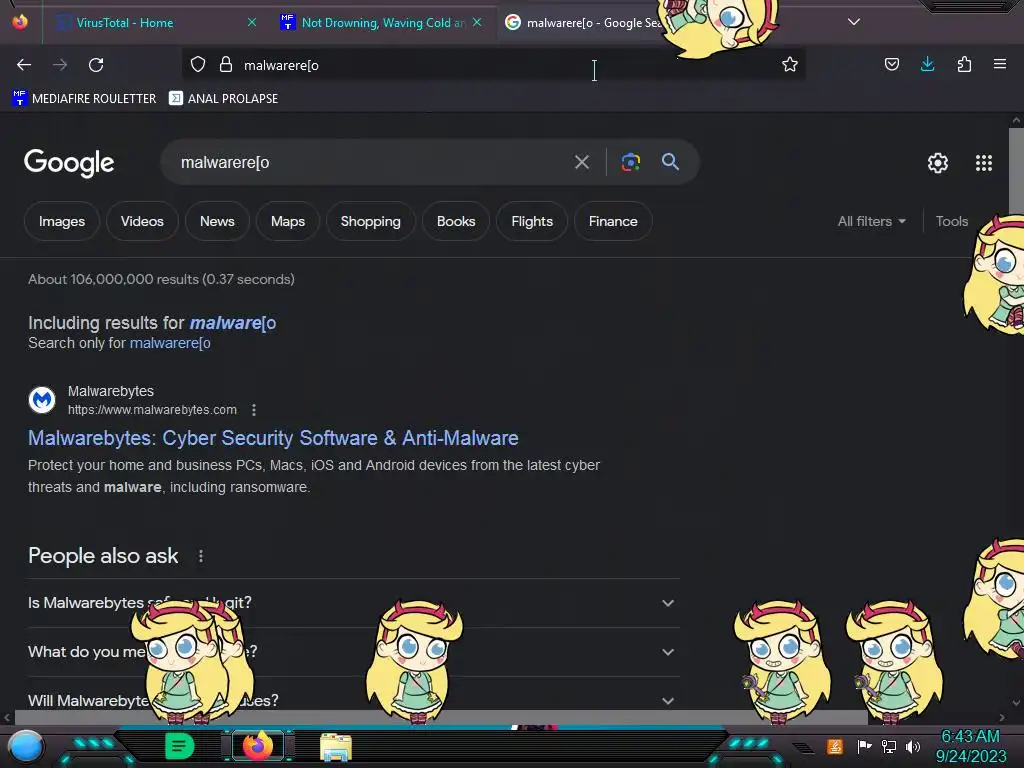
Task: Click the www.malwarebytes.com URL
Action: point(152,410)
